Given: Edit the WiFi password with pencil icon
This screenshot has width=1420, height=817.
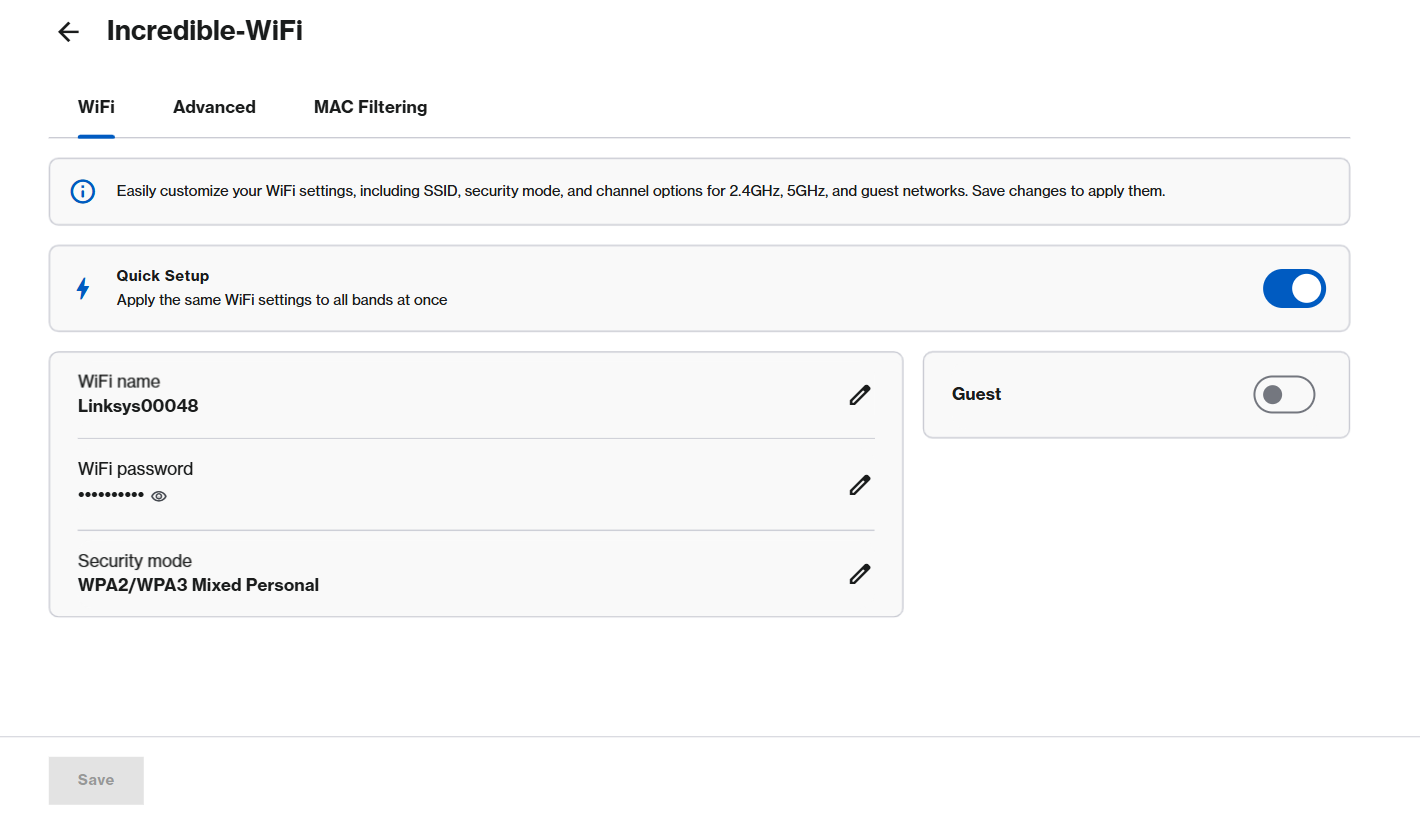Looking at the screenshot, I should [859, 485].
